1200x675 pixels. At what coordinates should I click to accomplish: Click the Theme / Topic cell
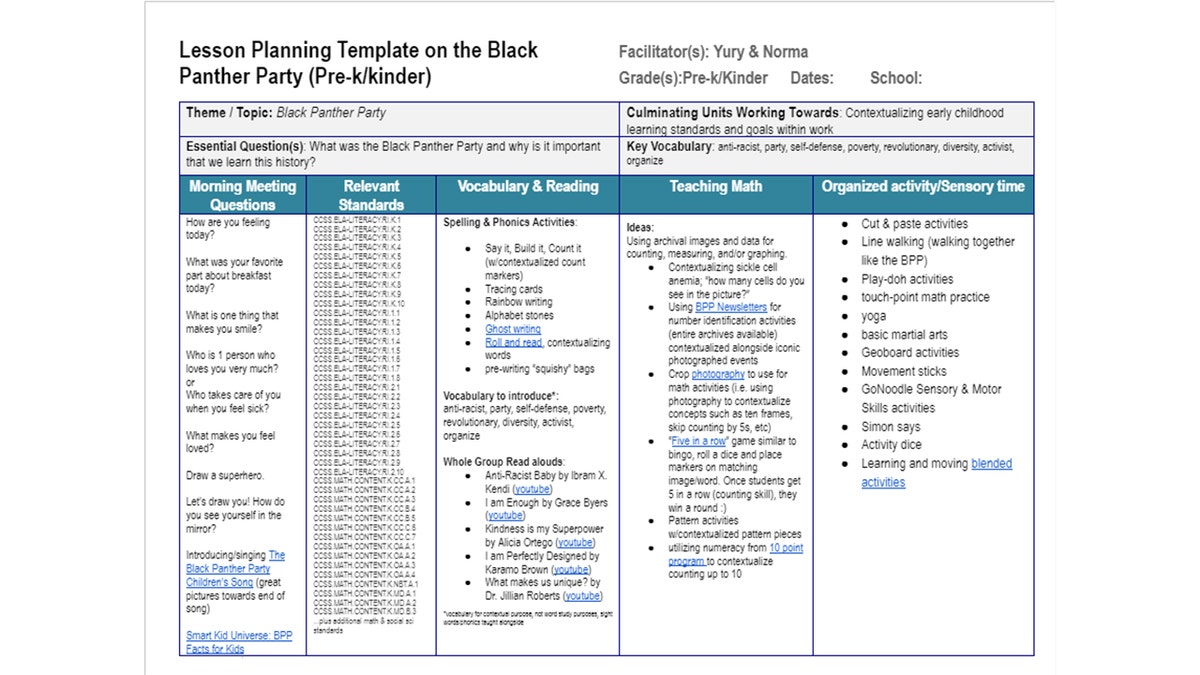point(400,119)
